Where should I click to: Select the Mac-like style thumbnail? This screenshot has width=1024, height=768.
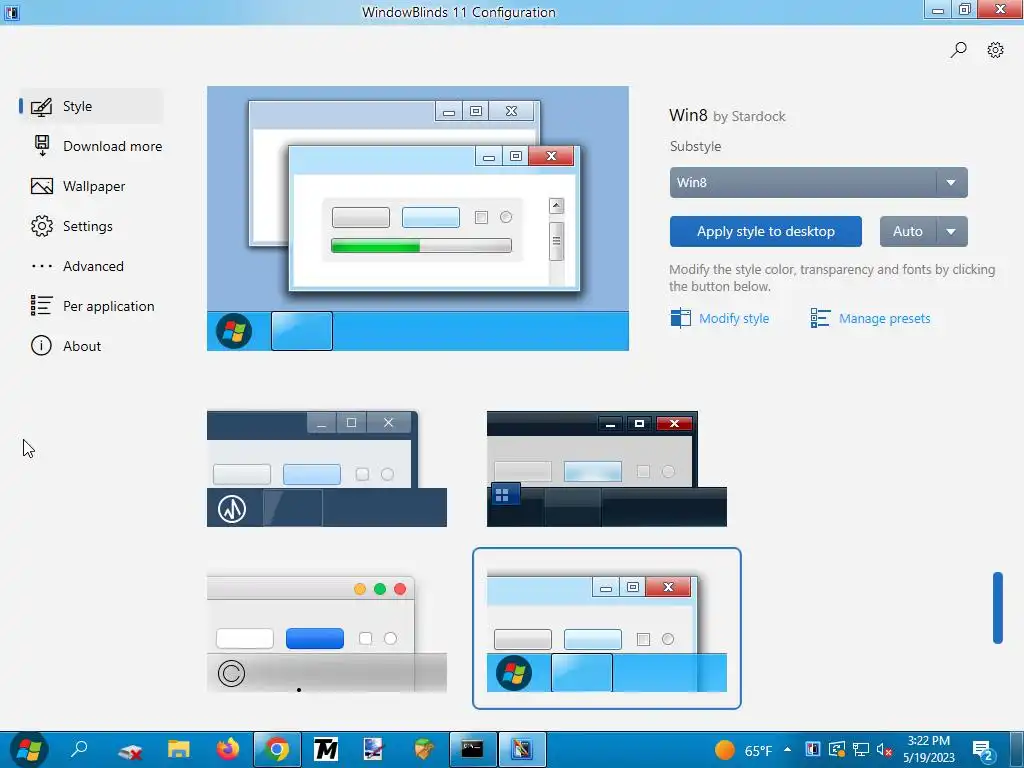pyautogui.click(x=327, y=633)
